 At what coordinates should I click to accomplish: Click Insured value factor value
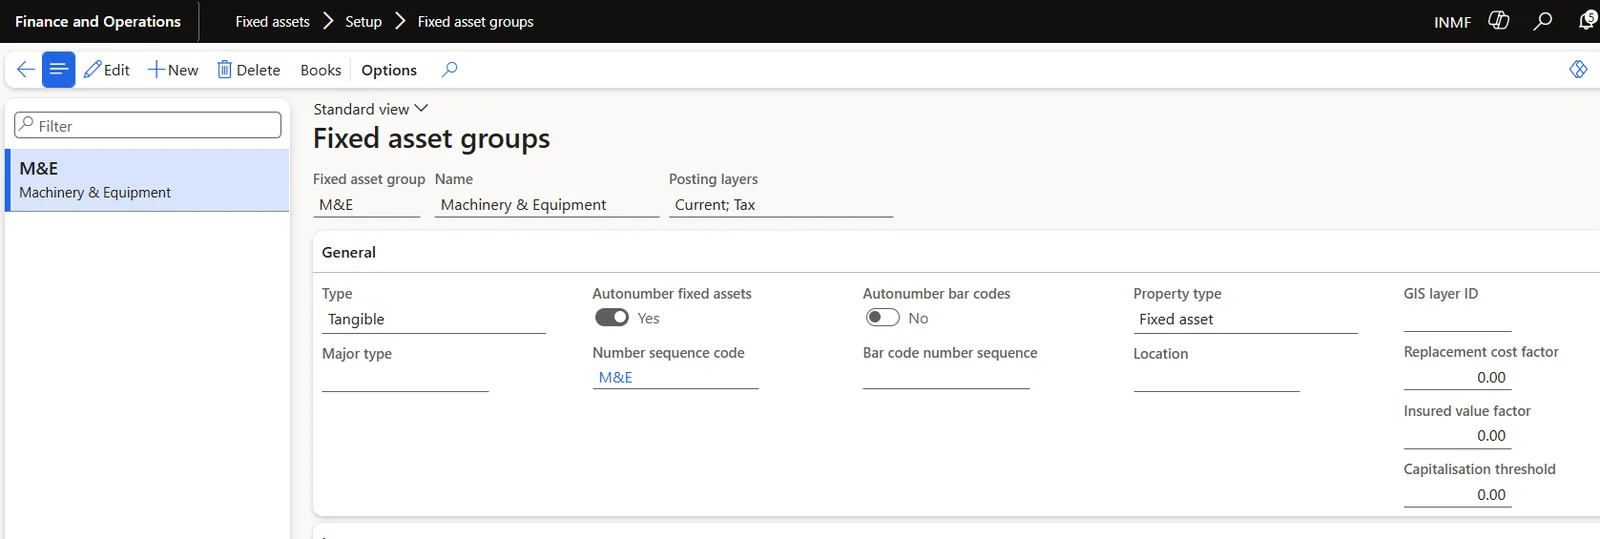tap(1457, 435)
